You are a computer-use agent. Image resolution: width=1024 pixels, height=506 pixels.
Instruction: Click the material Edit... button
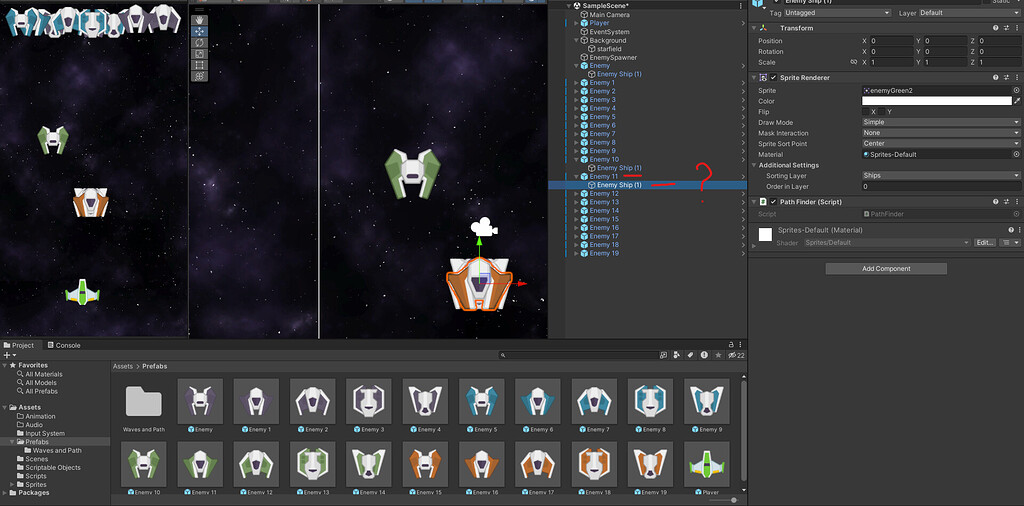click(x=985, y=242)
